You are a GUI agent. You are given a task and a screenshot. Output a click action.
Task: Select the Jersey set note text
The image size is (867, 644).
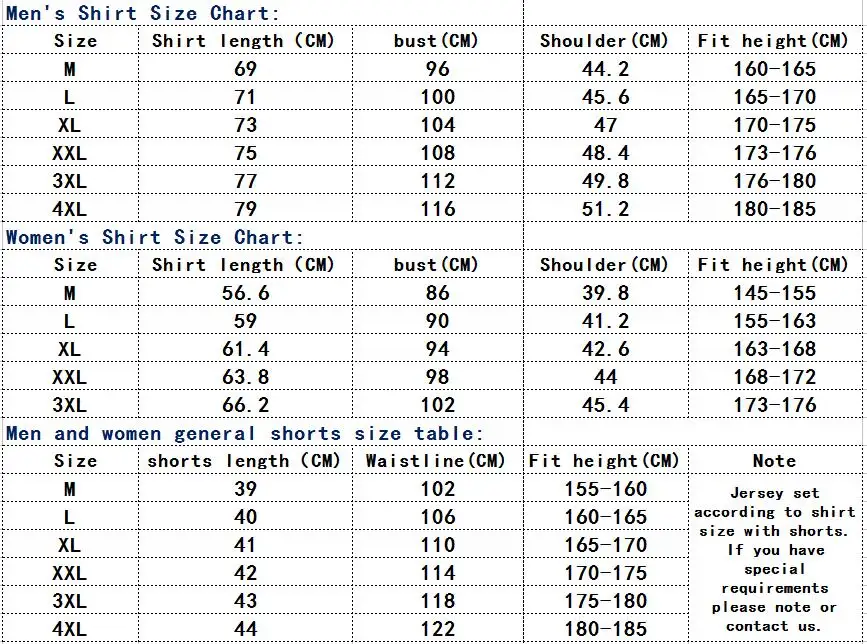(x=775, y=559)
